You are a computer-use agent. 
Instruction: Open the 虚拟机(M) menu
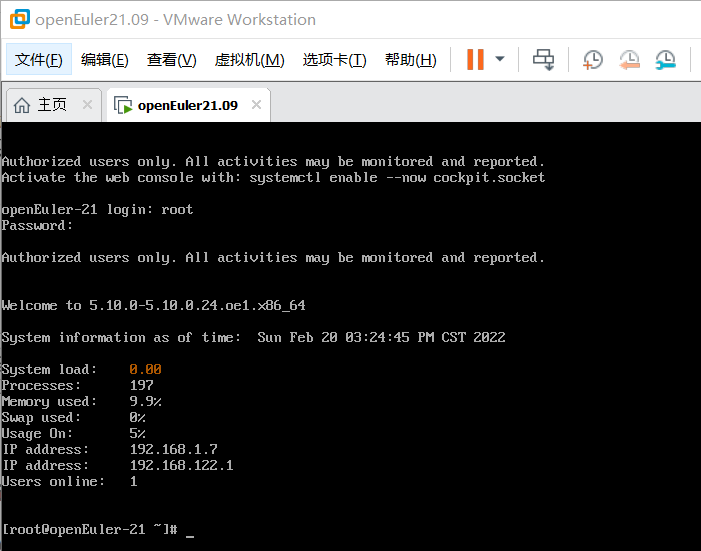point(249,59)
